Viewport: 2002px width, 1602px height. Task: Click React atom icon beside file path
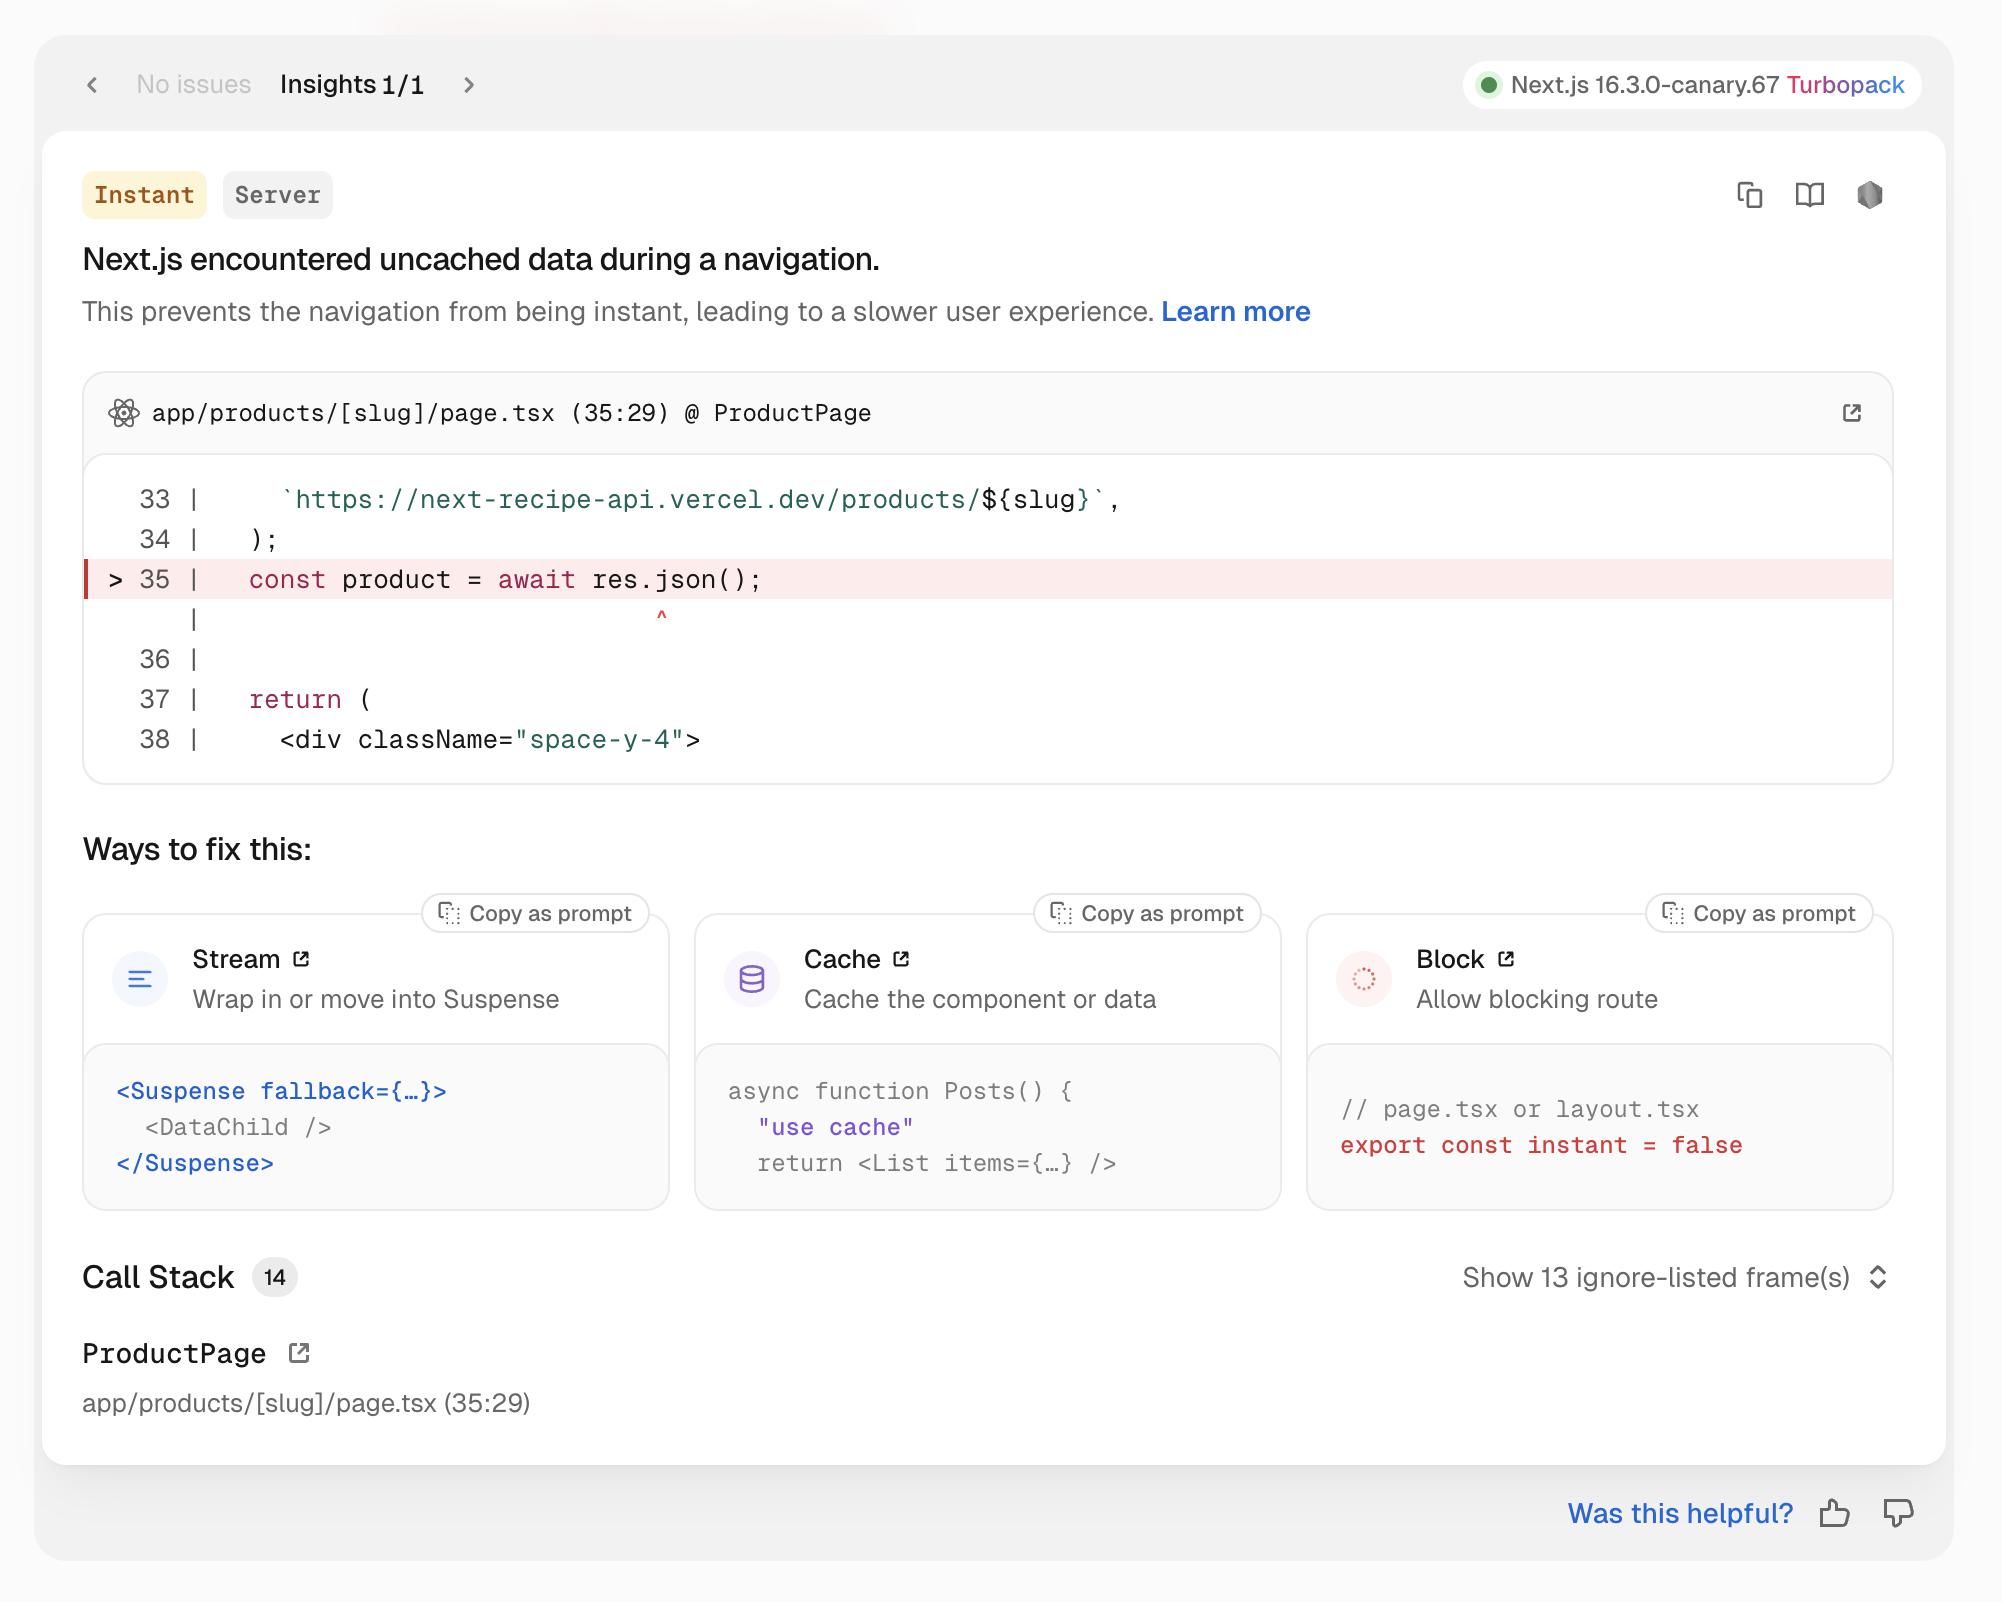124,413
